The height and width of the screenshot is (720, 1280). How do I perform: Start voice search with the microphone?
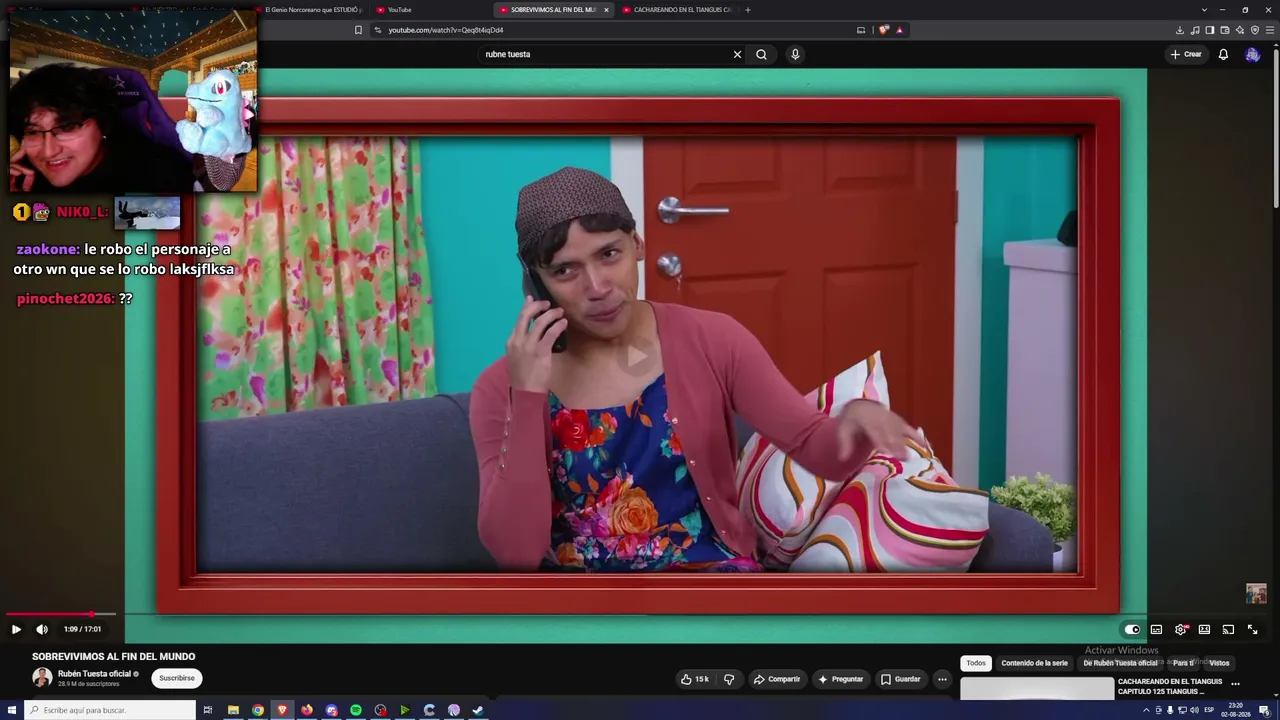pos(795,54)
